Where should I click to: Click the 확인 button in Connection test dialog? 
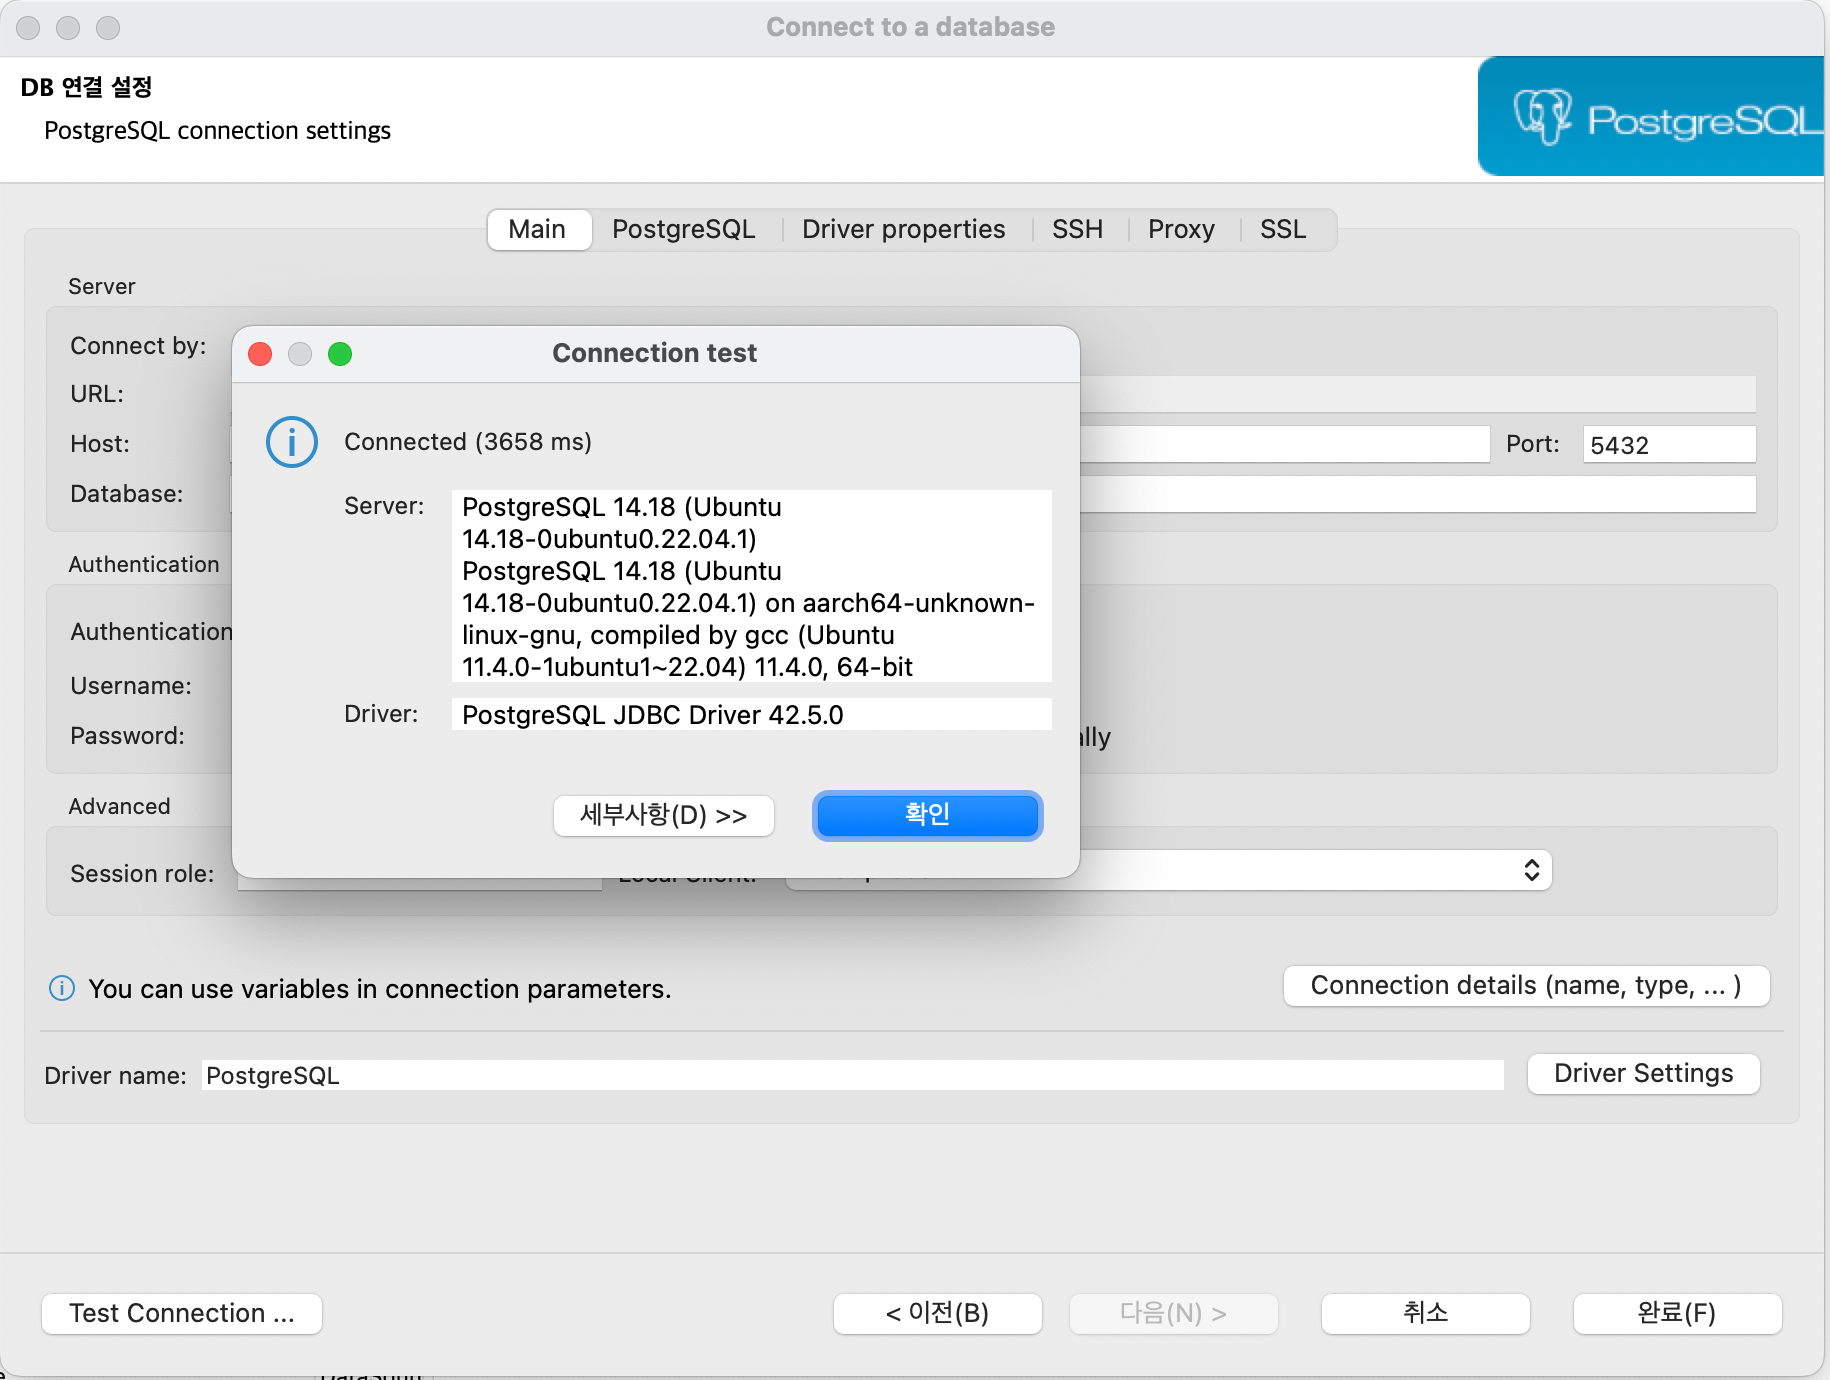[927, 815]
